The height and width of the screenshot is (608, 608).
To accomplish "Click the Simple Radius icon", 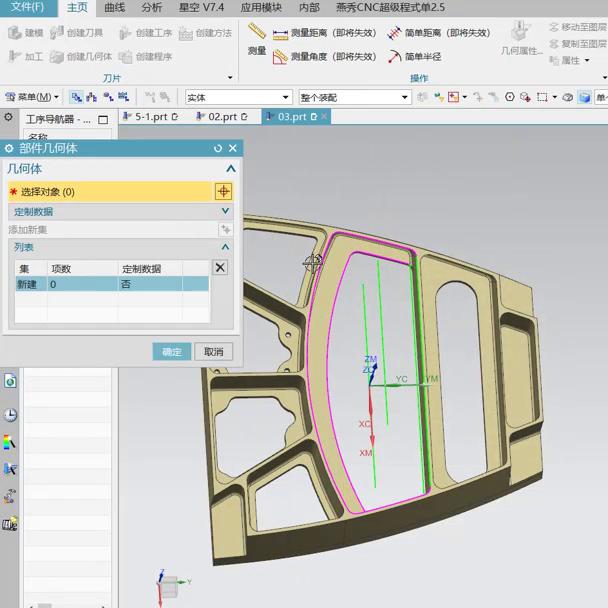I will click(x=395, y=57).
